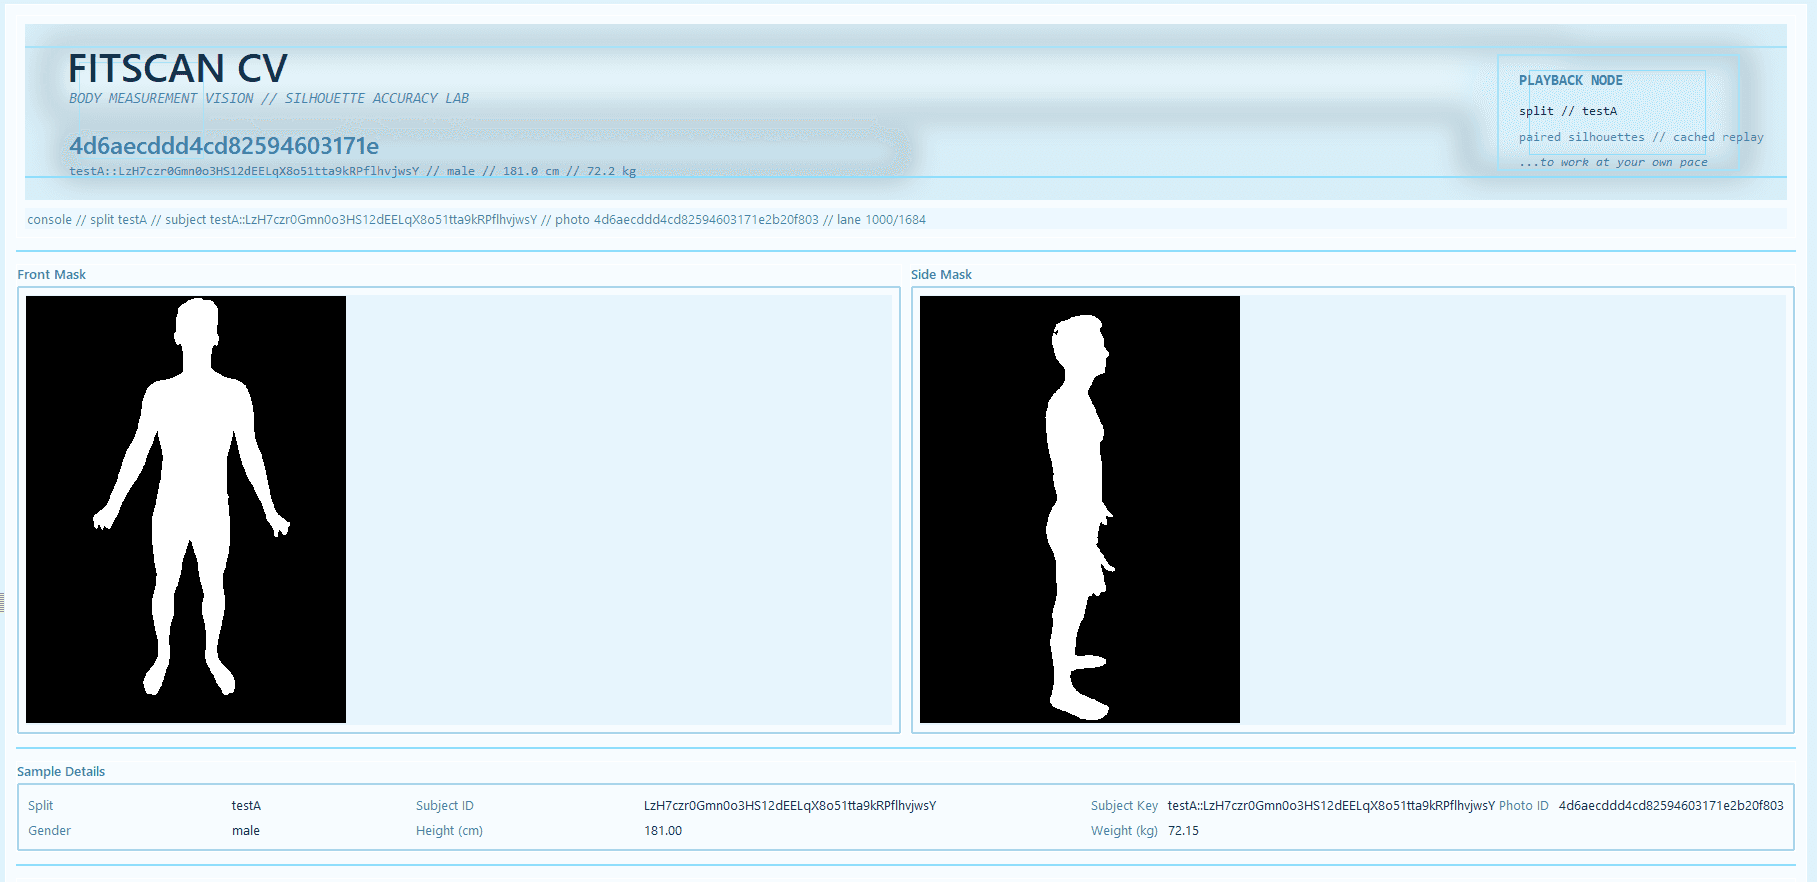The height and width of the screenshot is (882, 1817).
Task: Click the Split field label
Action: coord(40,805)
